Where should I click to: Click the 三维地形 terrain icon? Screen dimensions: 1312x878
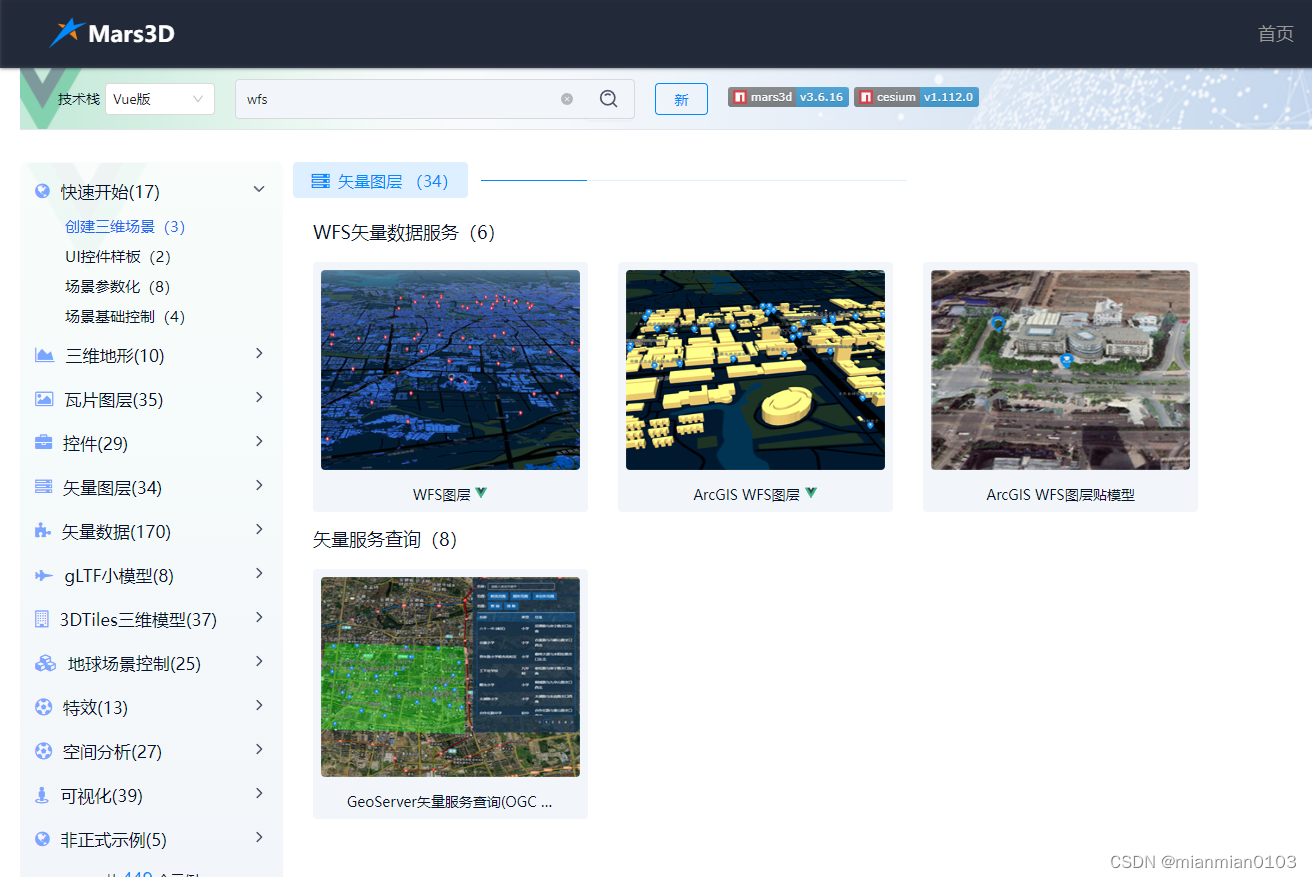click(x=44, y=356)
